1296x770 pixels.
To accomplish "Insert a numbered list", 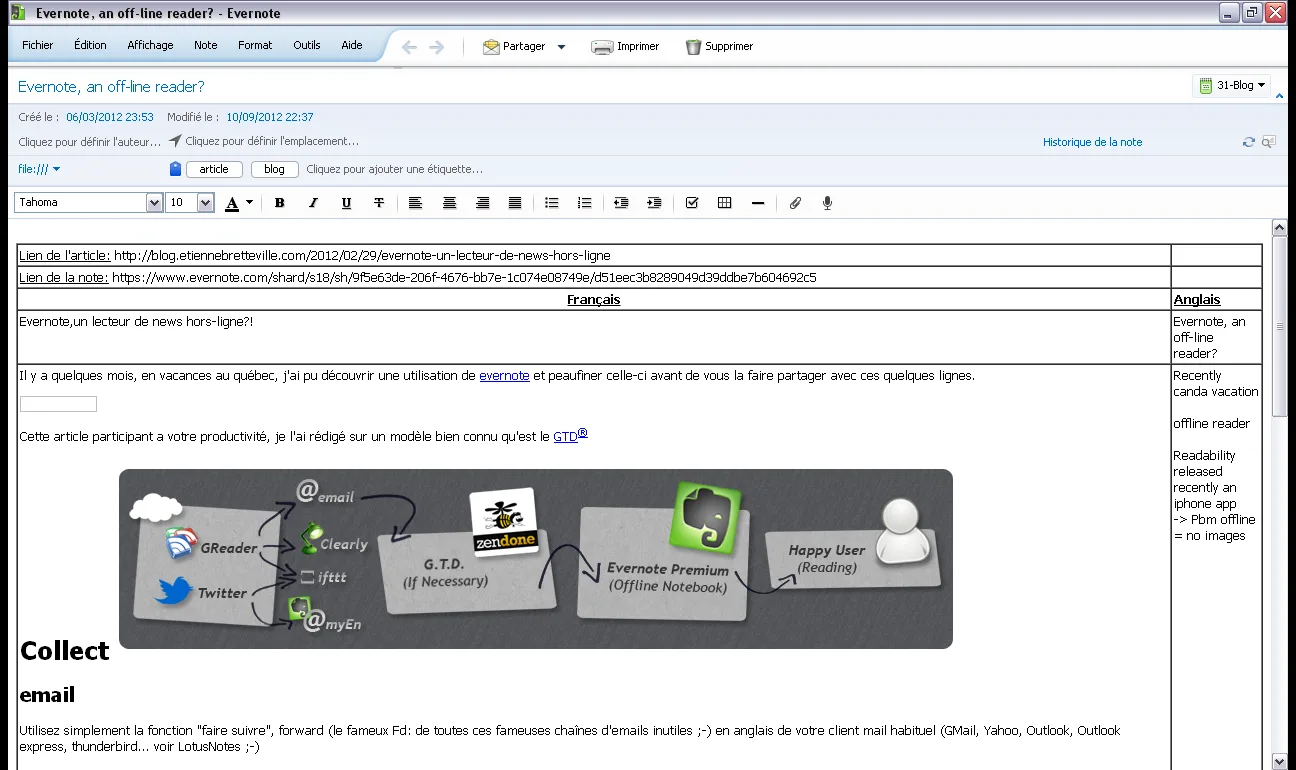I will coord(585,203).
